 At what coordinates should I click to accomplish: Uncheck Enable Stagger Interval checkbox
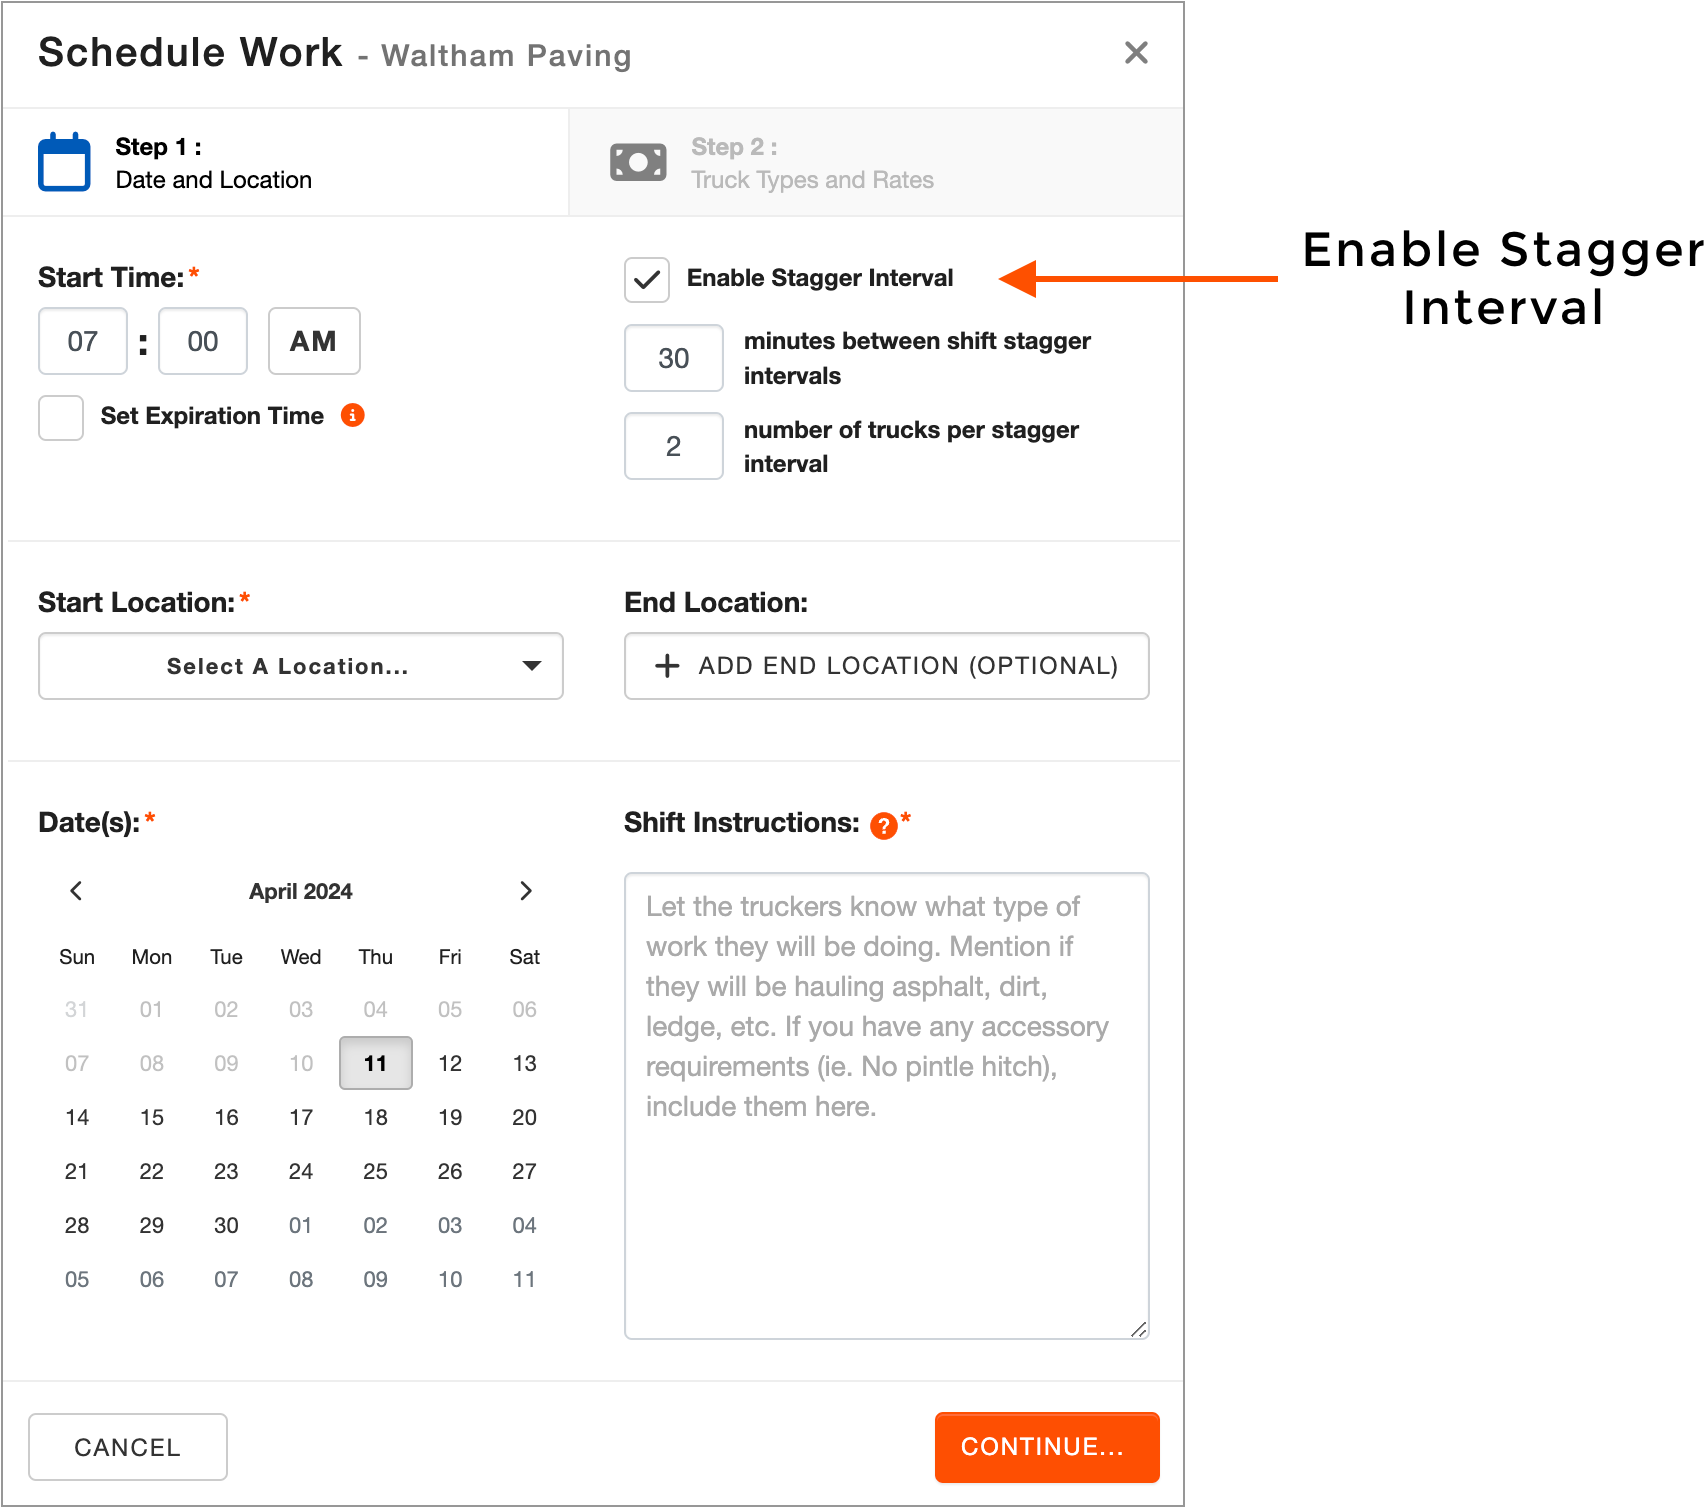pos(647,280)
